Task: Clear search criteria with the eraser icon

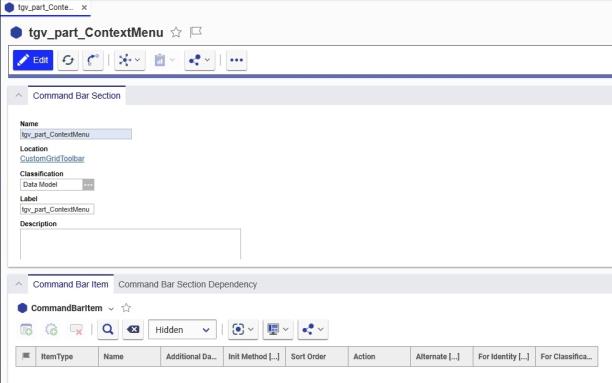Action: pyautogui.click(x=133, y=330)
